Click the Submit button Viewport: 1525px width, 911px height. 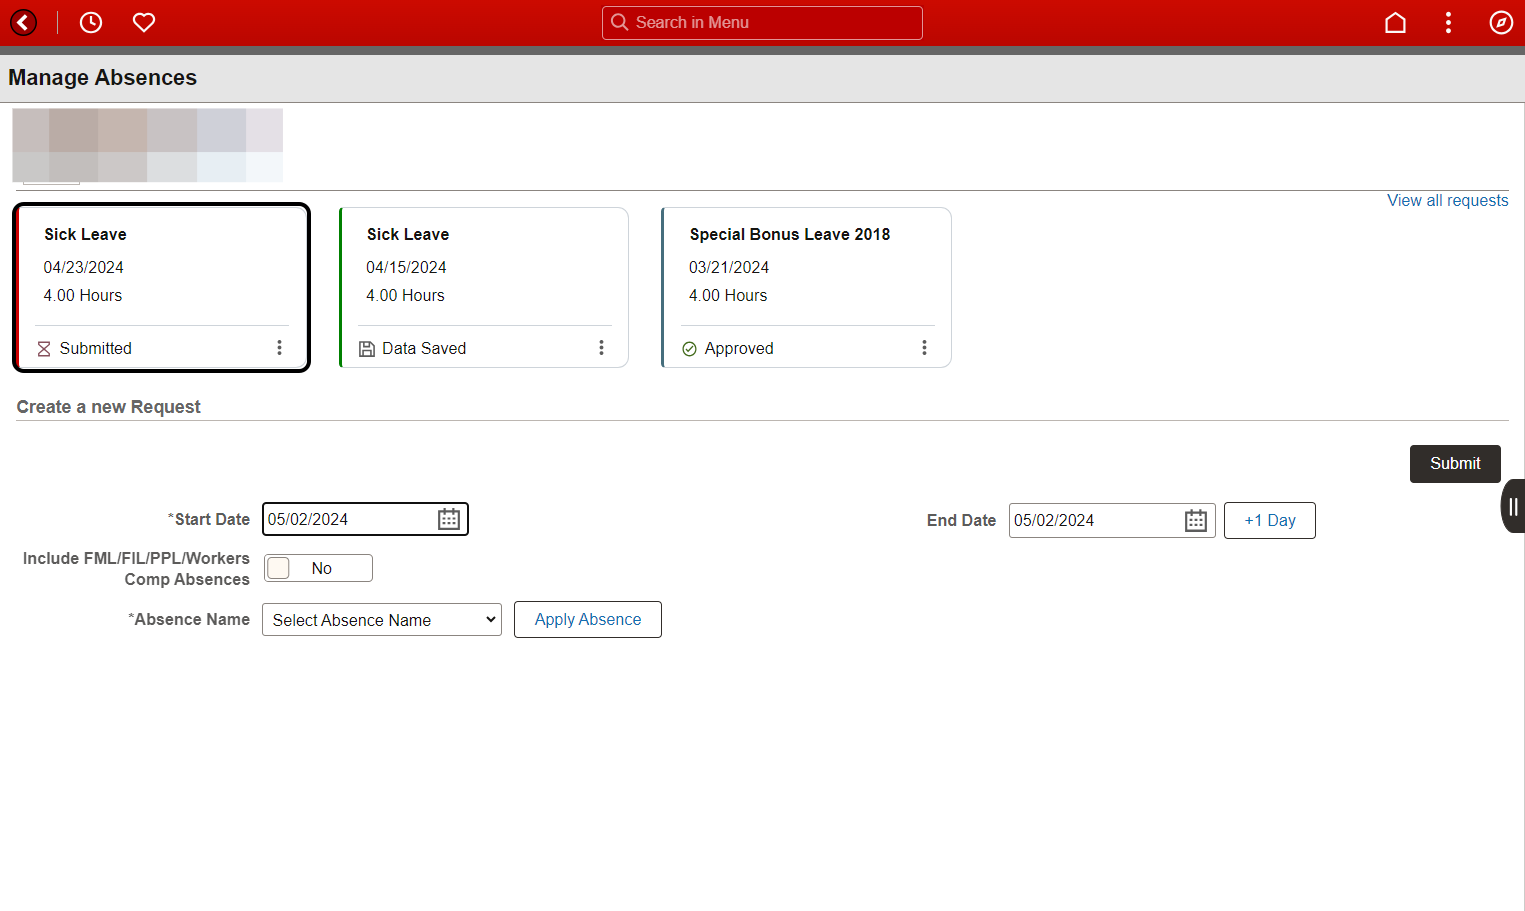coord(1455,464)
